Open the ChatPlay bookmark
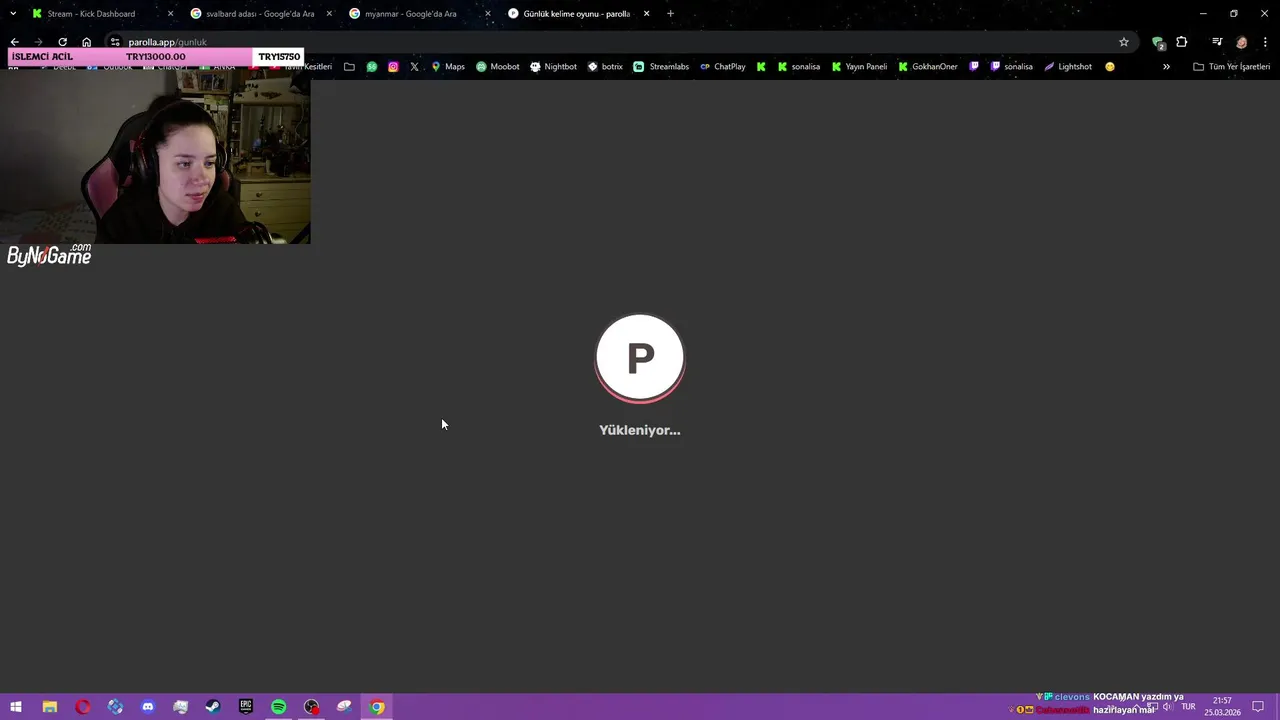 click(x=722, y=67)
